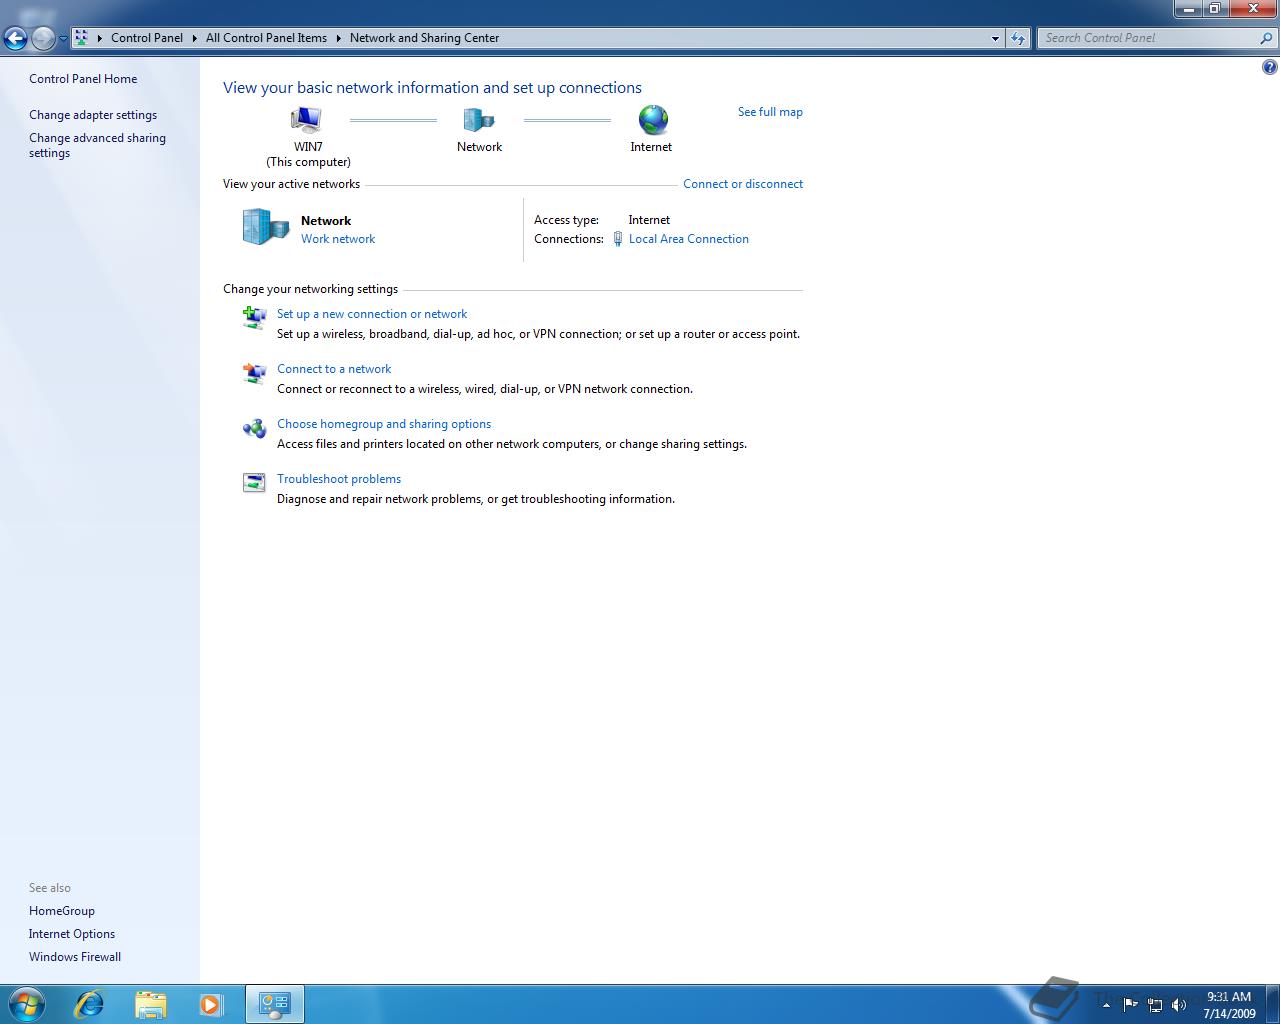Click Troubleshoot problems link
This screenshot has width=1280, height=1024.
(339, 479)
